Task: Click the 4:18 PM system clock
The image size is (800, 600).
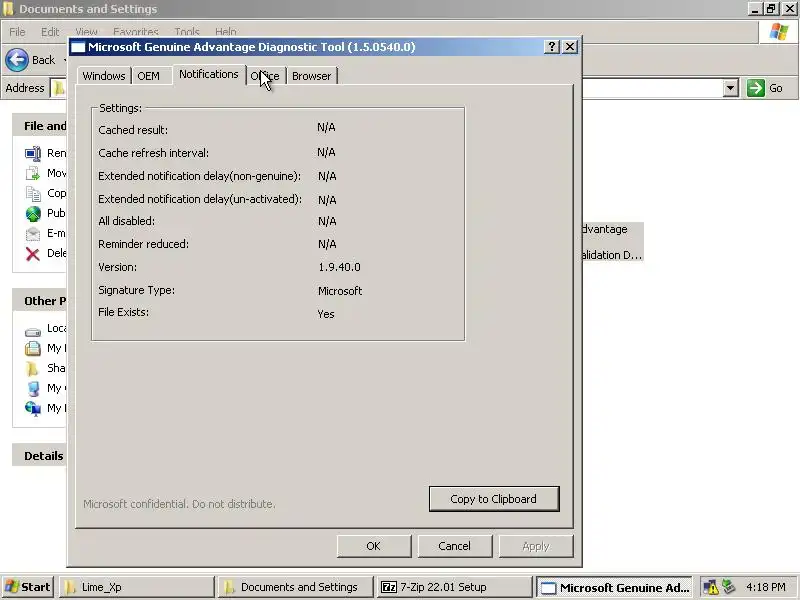Action: pyautogui.click(x=766, y=587)
